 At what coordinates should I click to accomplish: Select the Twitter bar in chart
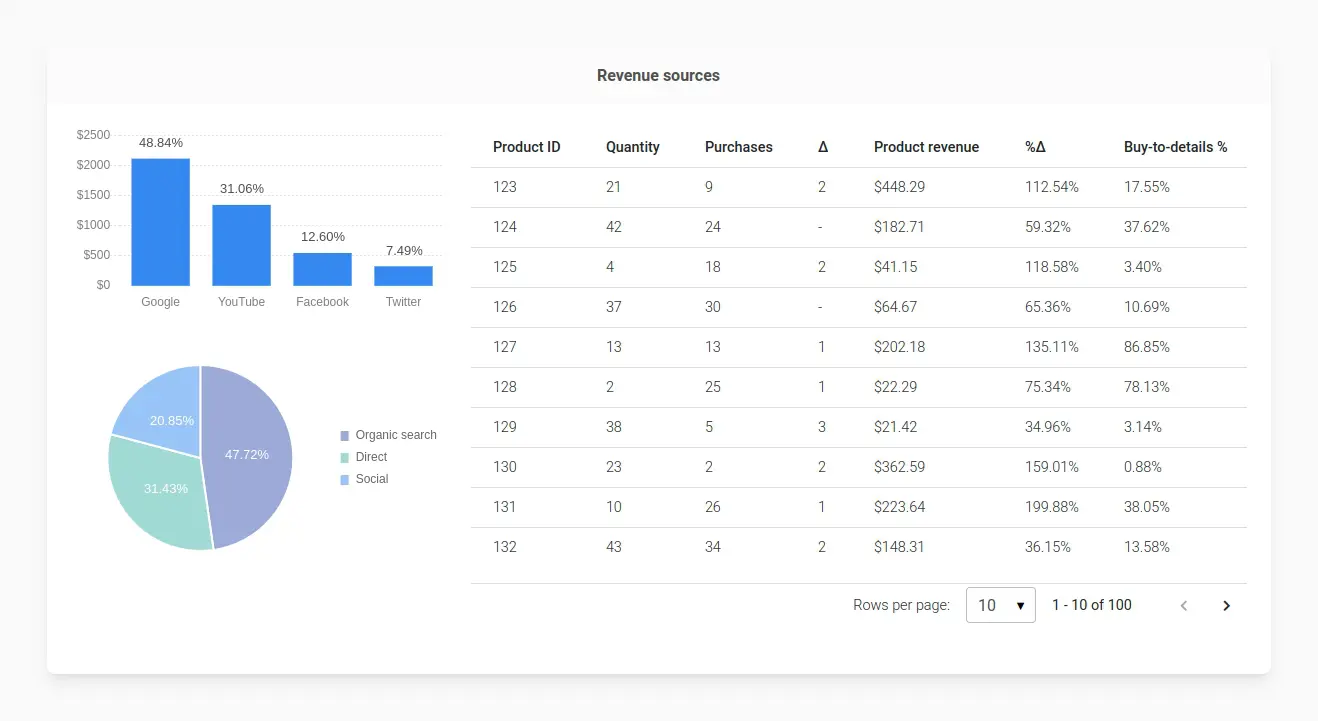pos(403,276)
